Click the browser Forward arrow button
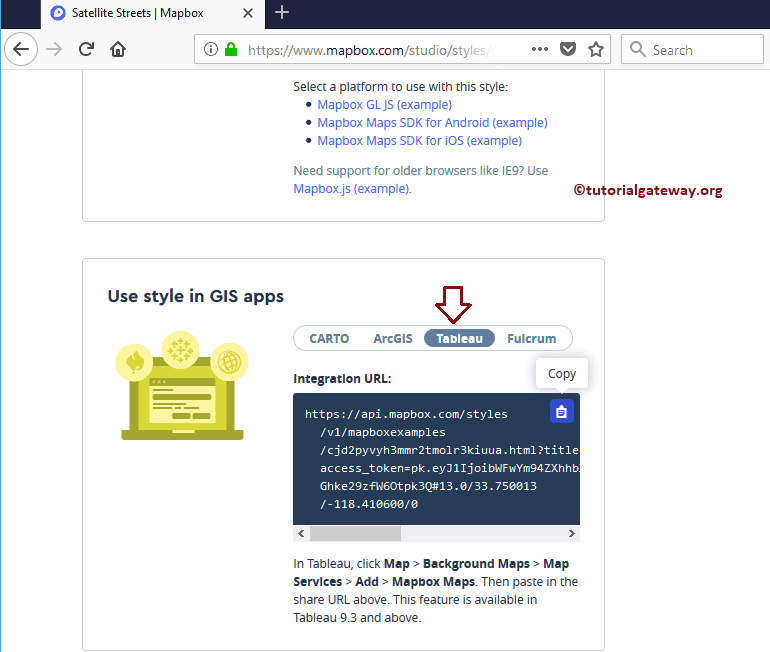 (x=54, y=49)
